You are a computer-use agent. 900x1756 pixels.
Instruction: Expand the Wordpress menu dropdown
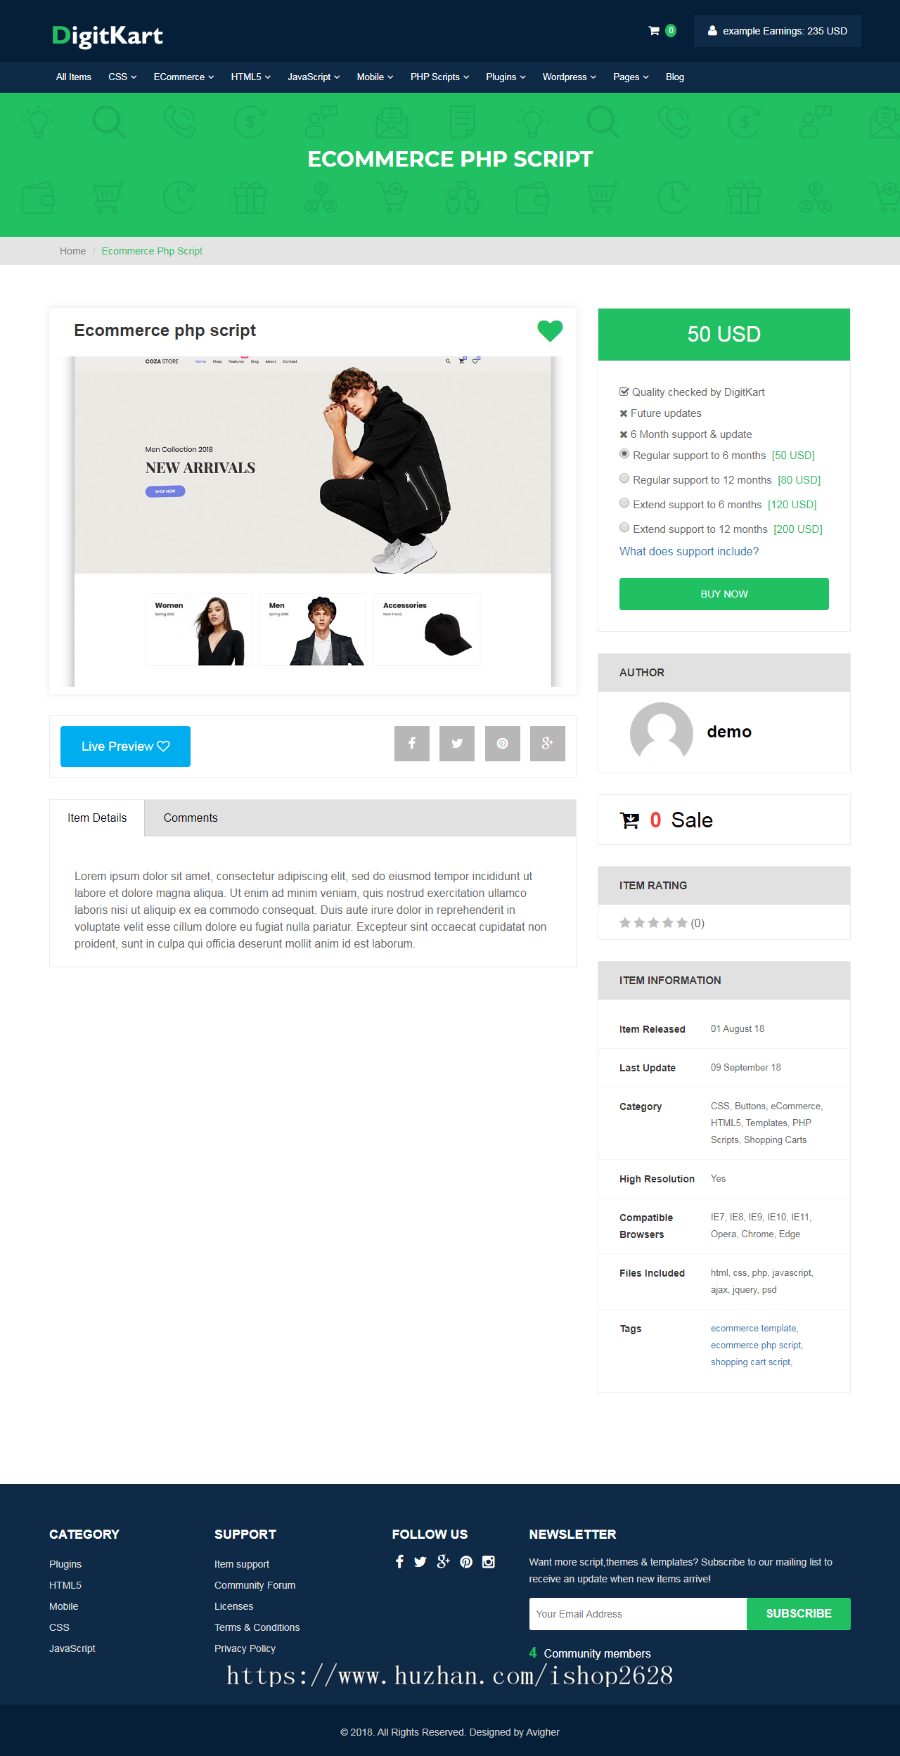(569, 77)
